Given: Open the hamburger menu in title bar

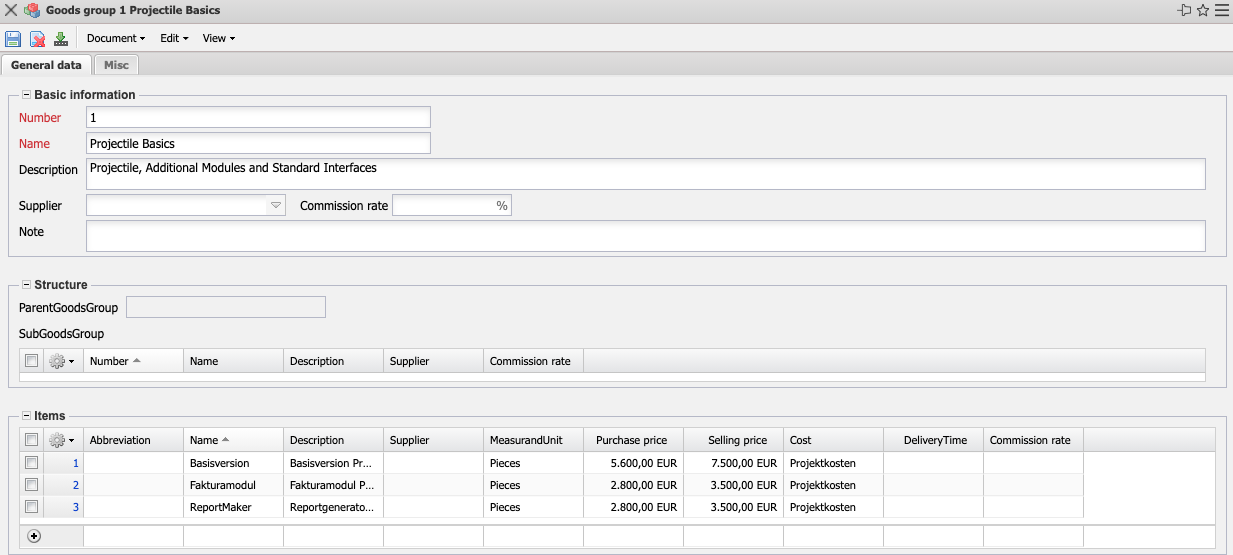Looking at the screenshot, I should [1221, 10].
